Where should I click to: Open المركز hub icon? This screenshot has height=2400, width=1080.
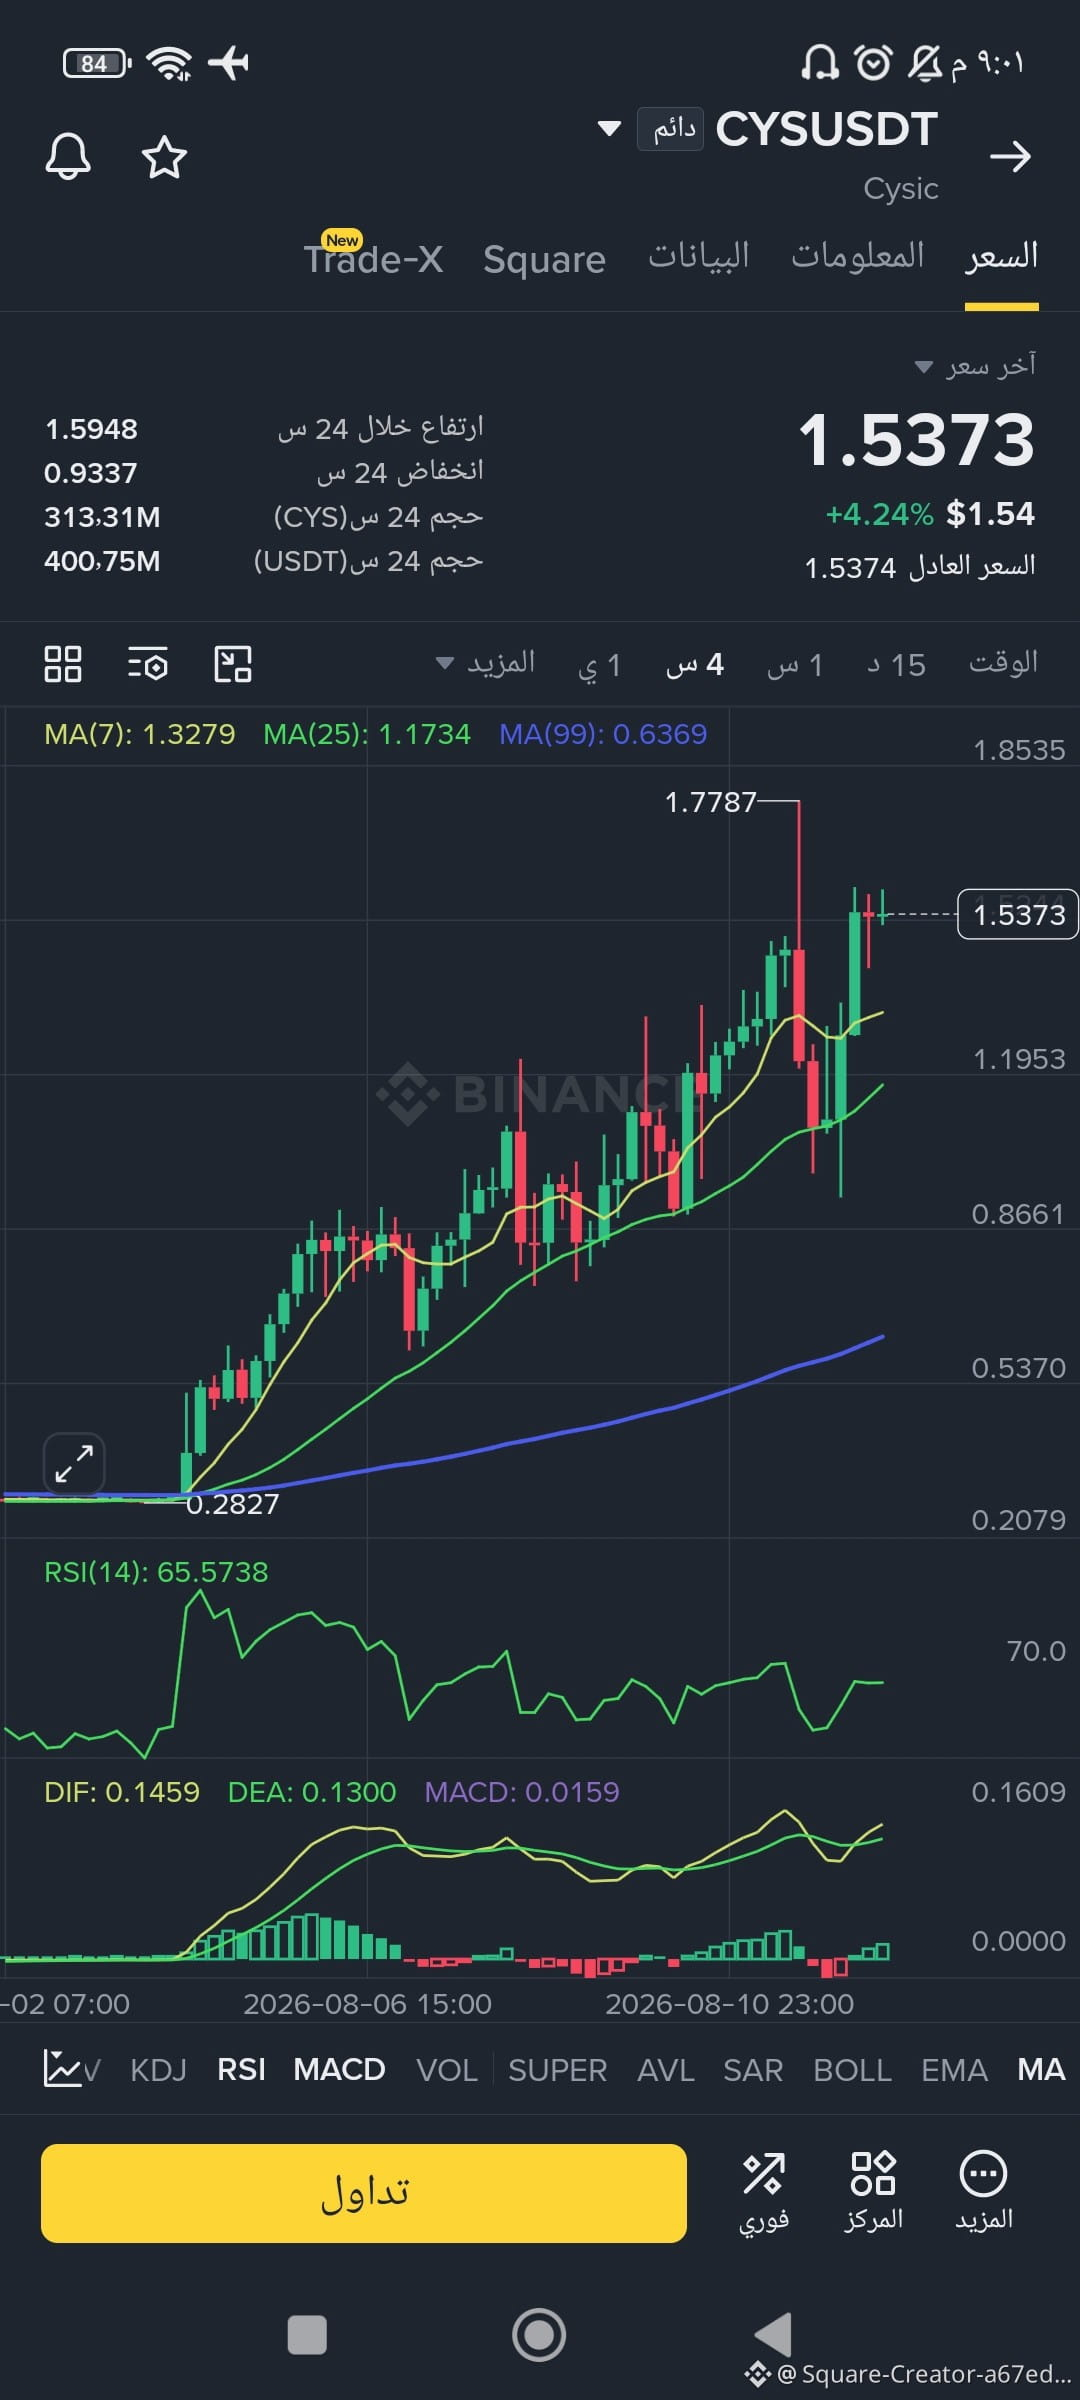873,2192
